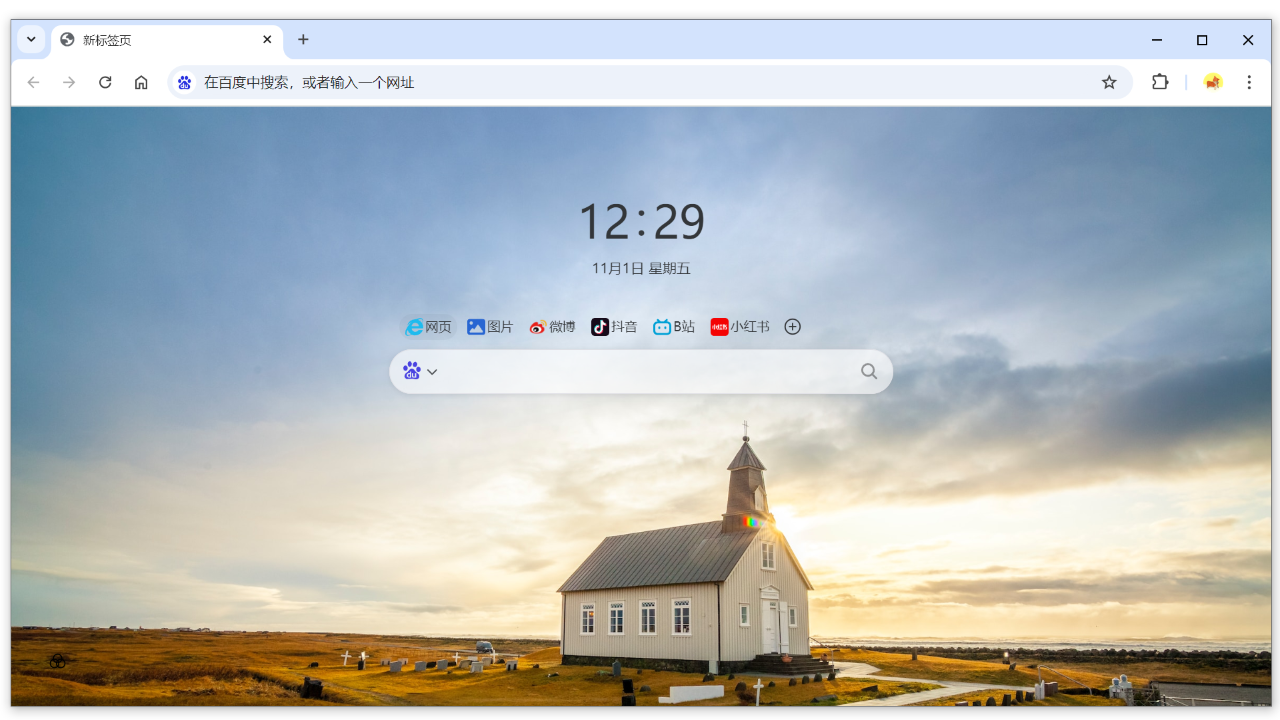
Task: Open a new tab with plus button
Action: point(303,39)
